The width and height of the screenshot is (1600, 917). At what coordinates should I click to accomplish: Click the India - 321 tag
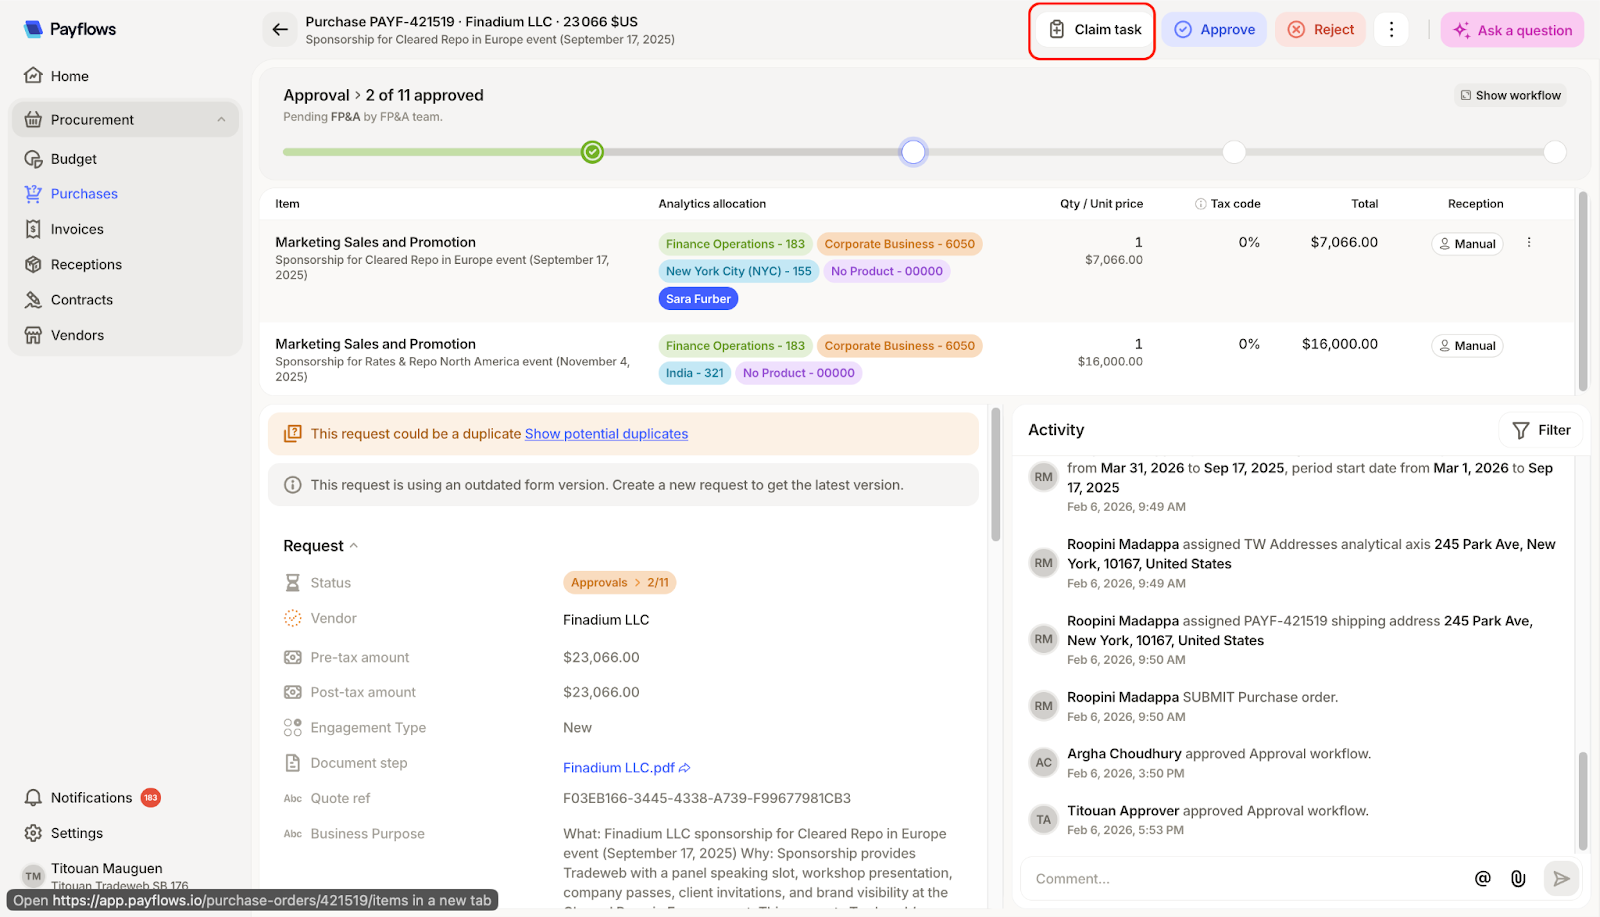695,373
